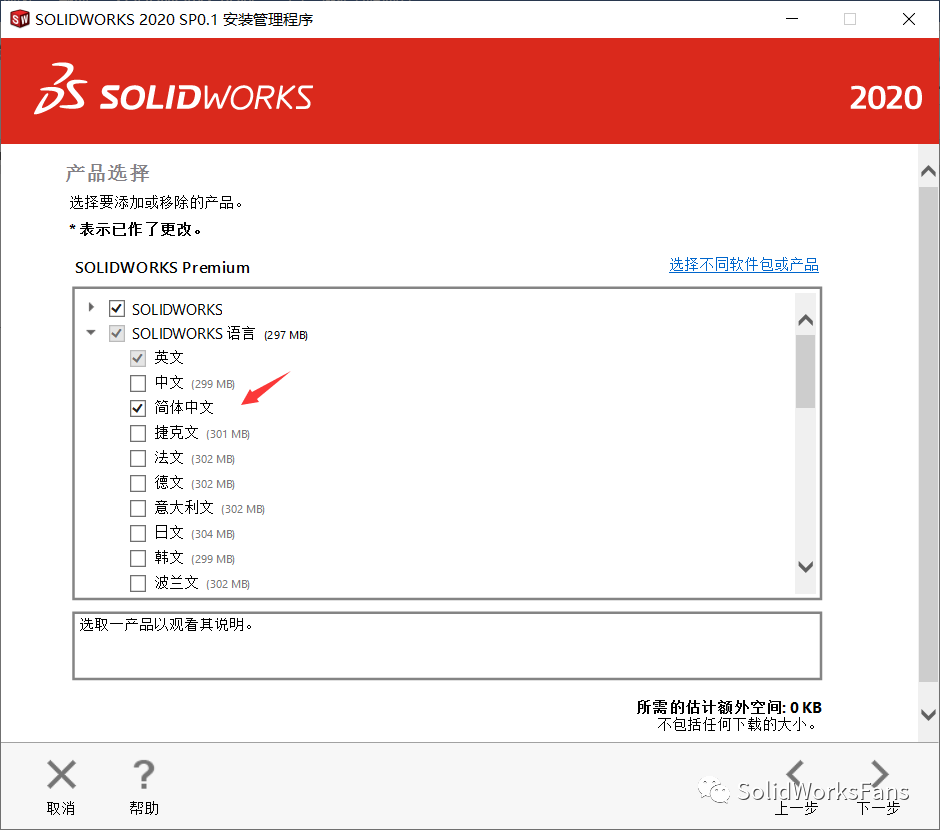Enable the 德文 language checkbox
The image size is (940, 830).
point(138,483)
